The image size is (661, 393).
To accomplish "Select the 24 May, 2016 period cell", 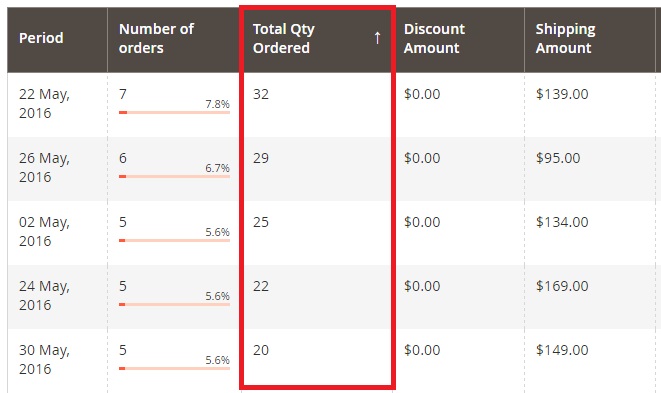I will (x=44, y=295).
